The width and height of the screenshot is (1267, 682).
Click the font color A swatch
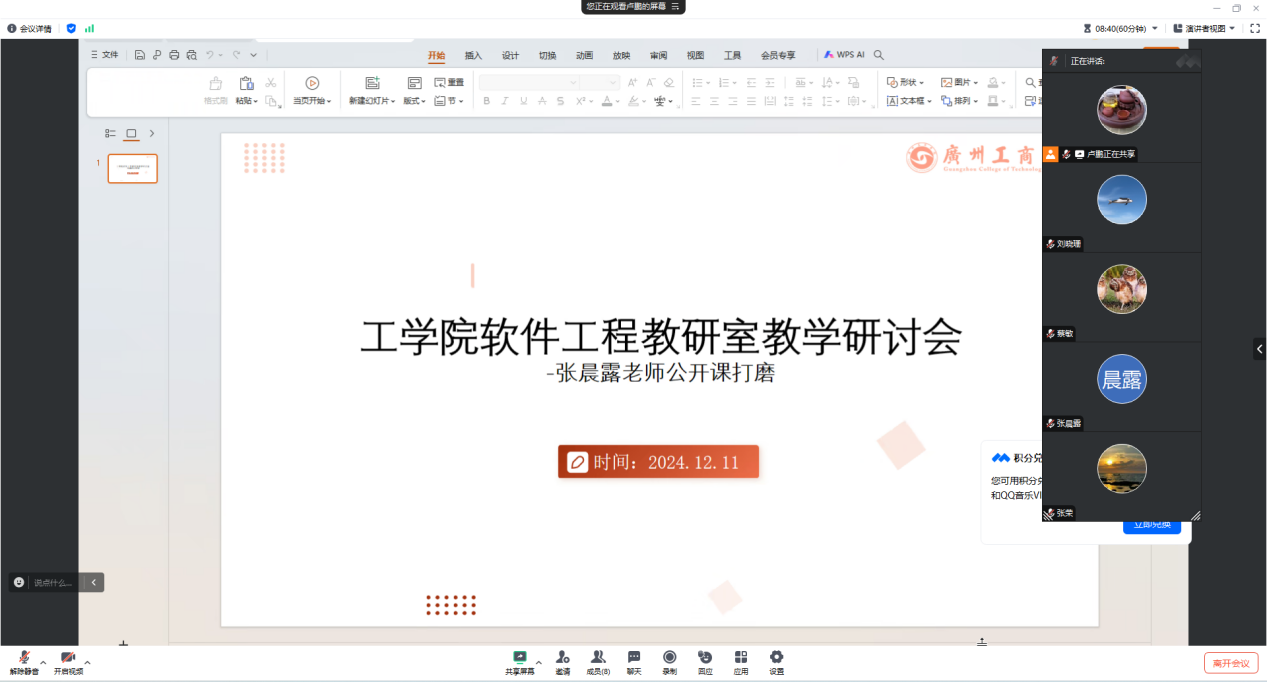click(606, 101)
